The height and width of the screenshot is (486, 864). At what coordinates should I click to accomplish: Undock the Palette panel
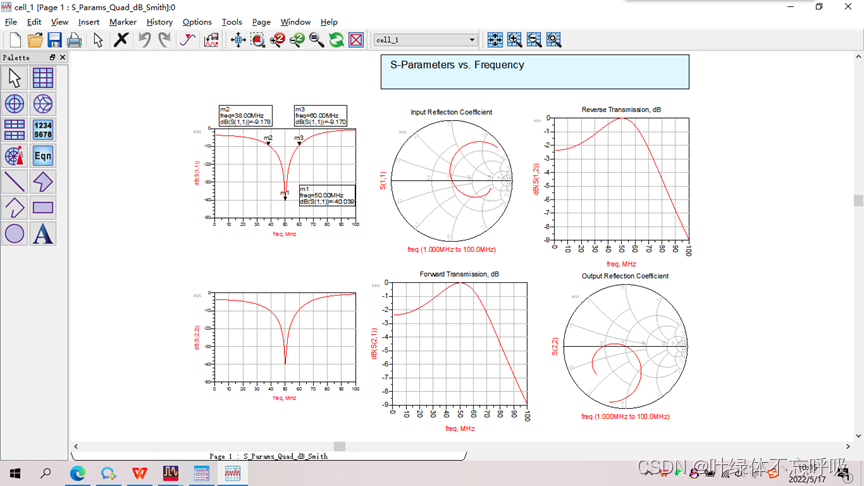(52, 57)
